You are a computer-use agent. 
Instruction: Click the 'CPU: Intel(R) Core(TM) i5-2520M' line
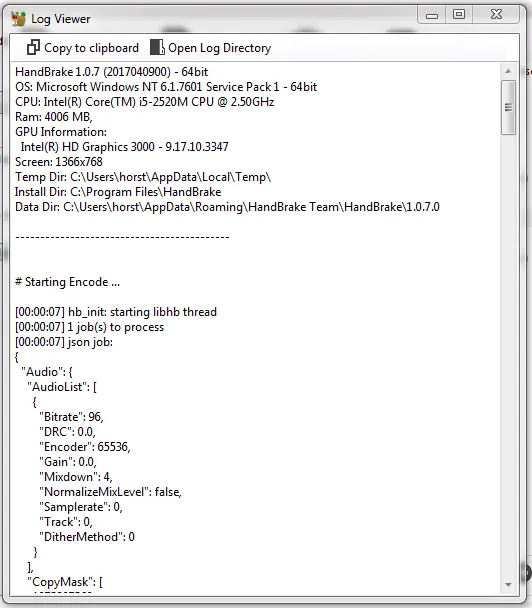click(145, 102)
